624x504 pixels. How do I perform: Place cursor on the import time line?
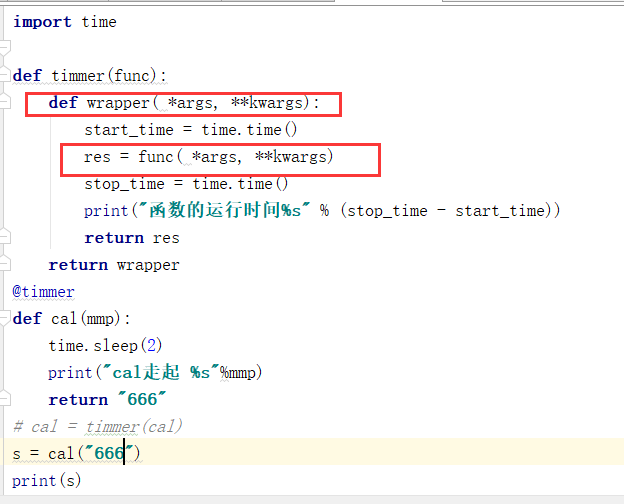click(x=65, y=21)
